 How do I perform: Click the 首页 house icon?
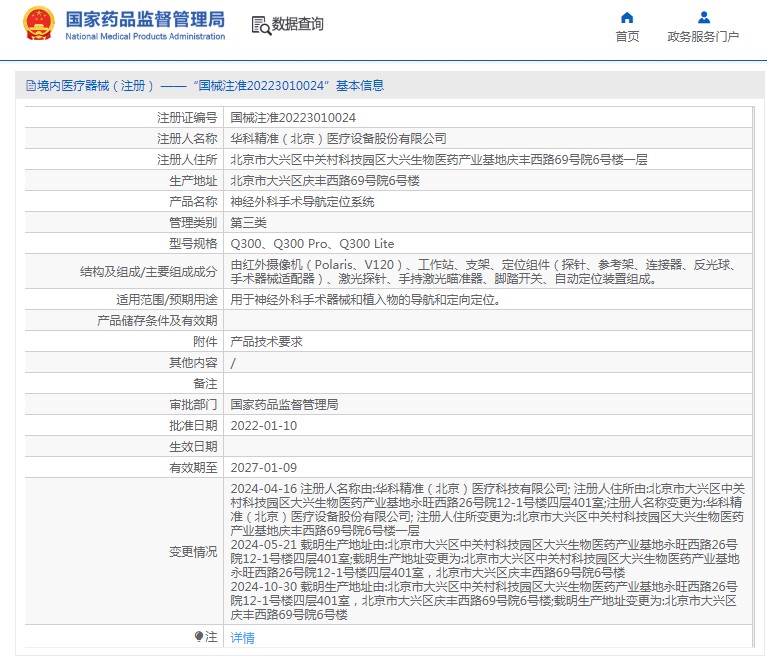[627, 17]
